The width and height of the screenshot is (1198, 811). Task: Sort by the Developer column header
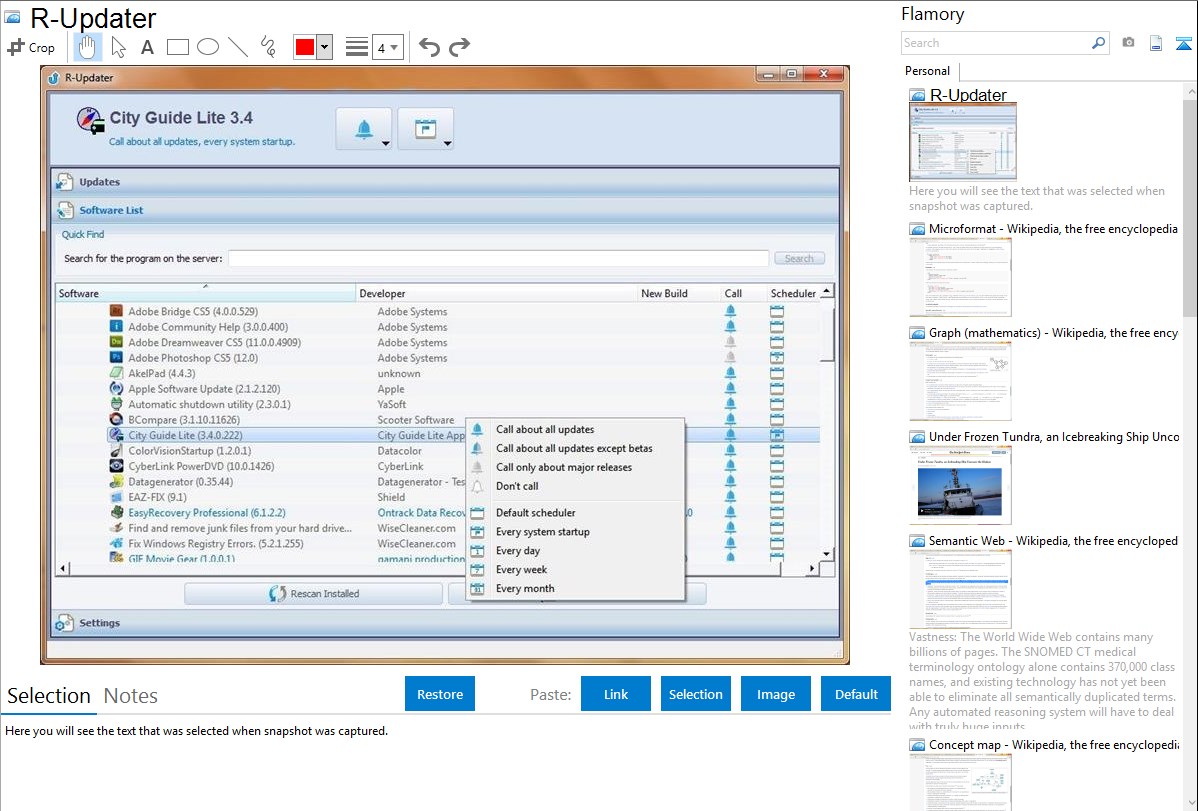tap(497, 293)
